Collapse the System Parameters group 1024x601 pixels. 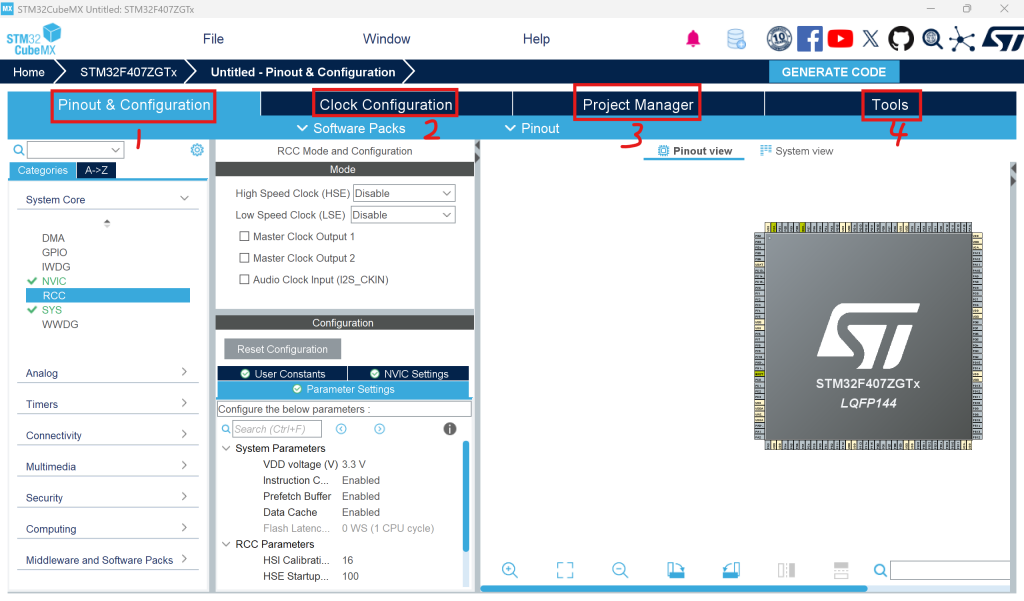click(226, 448)
